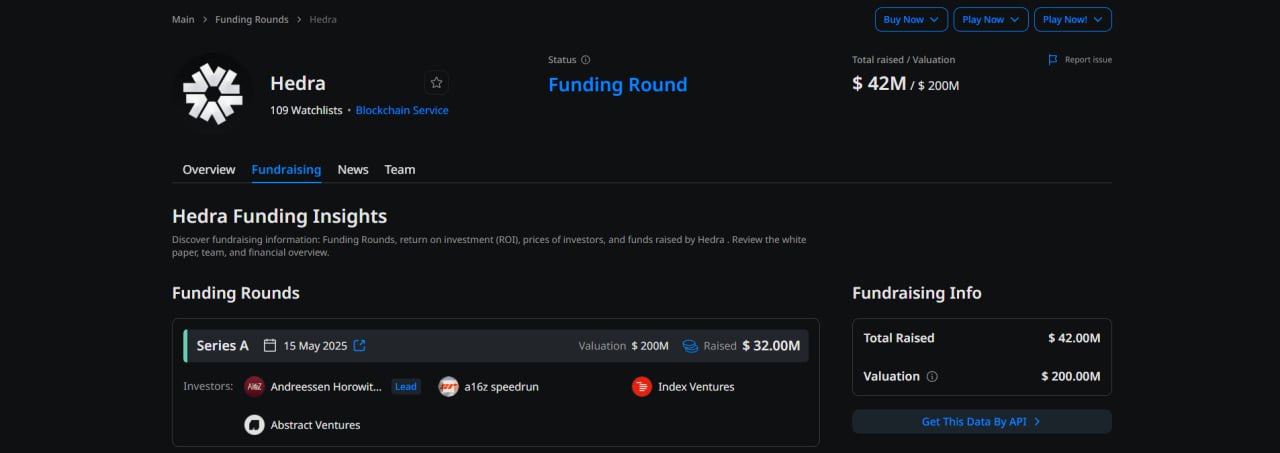The width and height of the screenshot is (1280, 453).
Task: Click the Hedra logo image
Action: tap(213, 90)
